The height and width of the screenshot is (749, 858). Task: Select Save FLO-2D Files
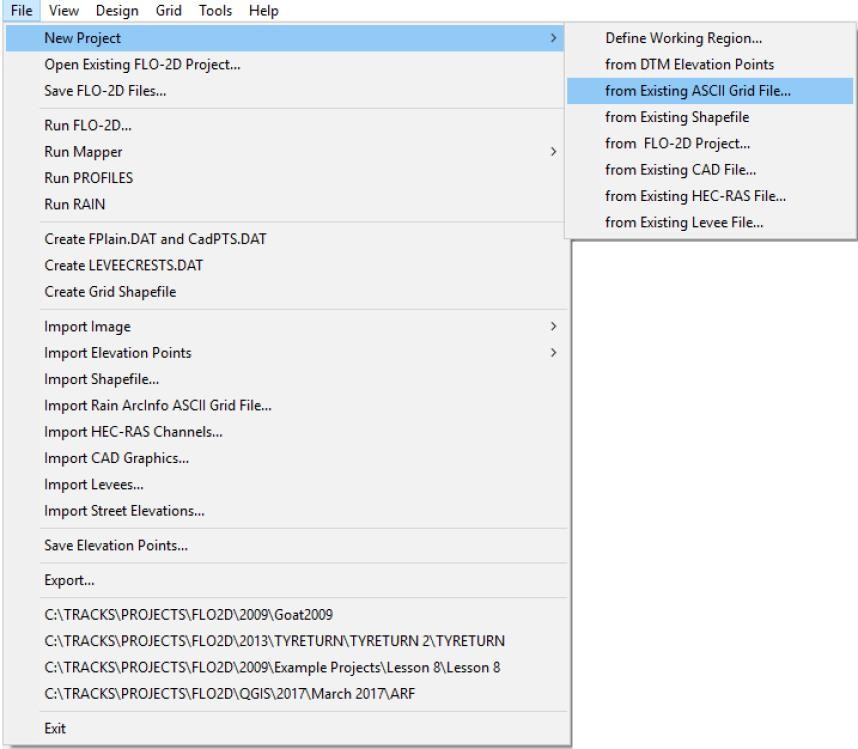pos(105,91)
